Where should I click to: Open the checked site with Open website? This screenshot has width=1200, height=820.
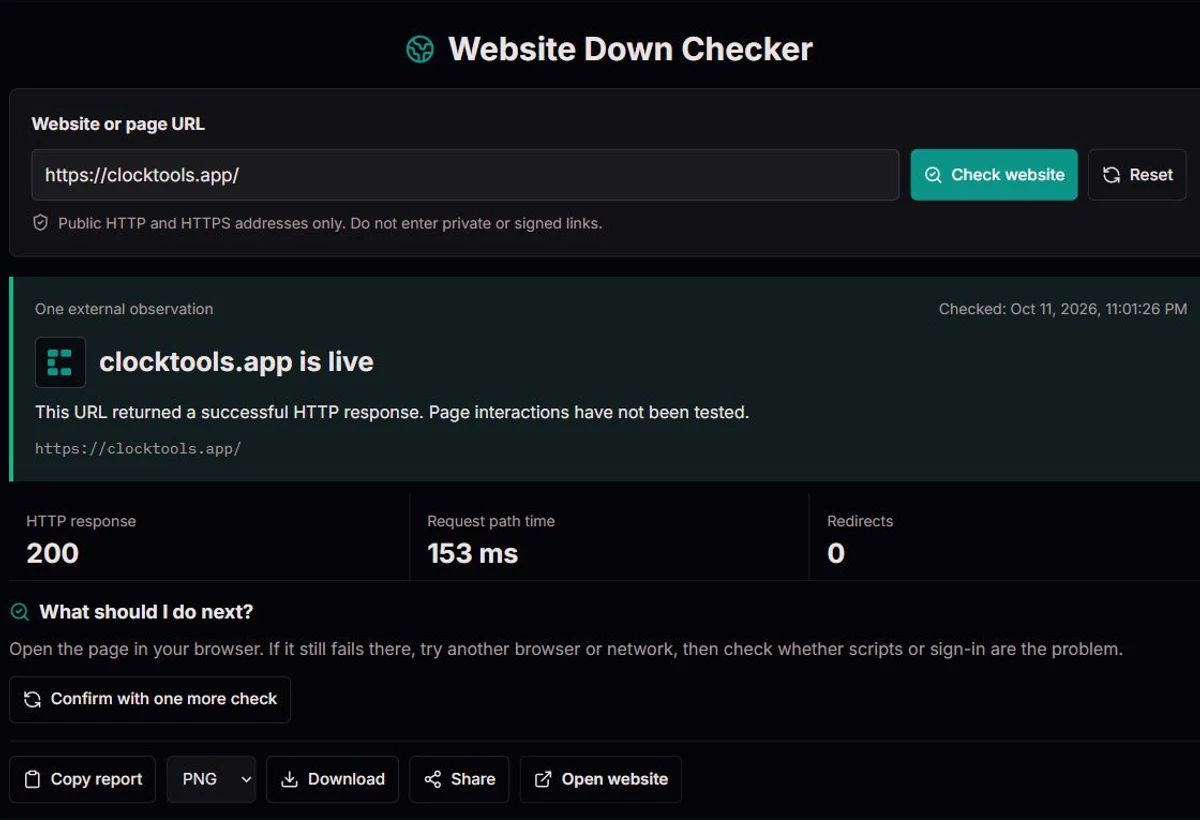pos(601,779)
